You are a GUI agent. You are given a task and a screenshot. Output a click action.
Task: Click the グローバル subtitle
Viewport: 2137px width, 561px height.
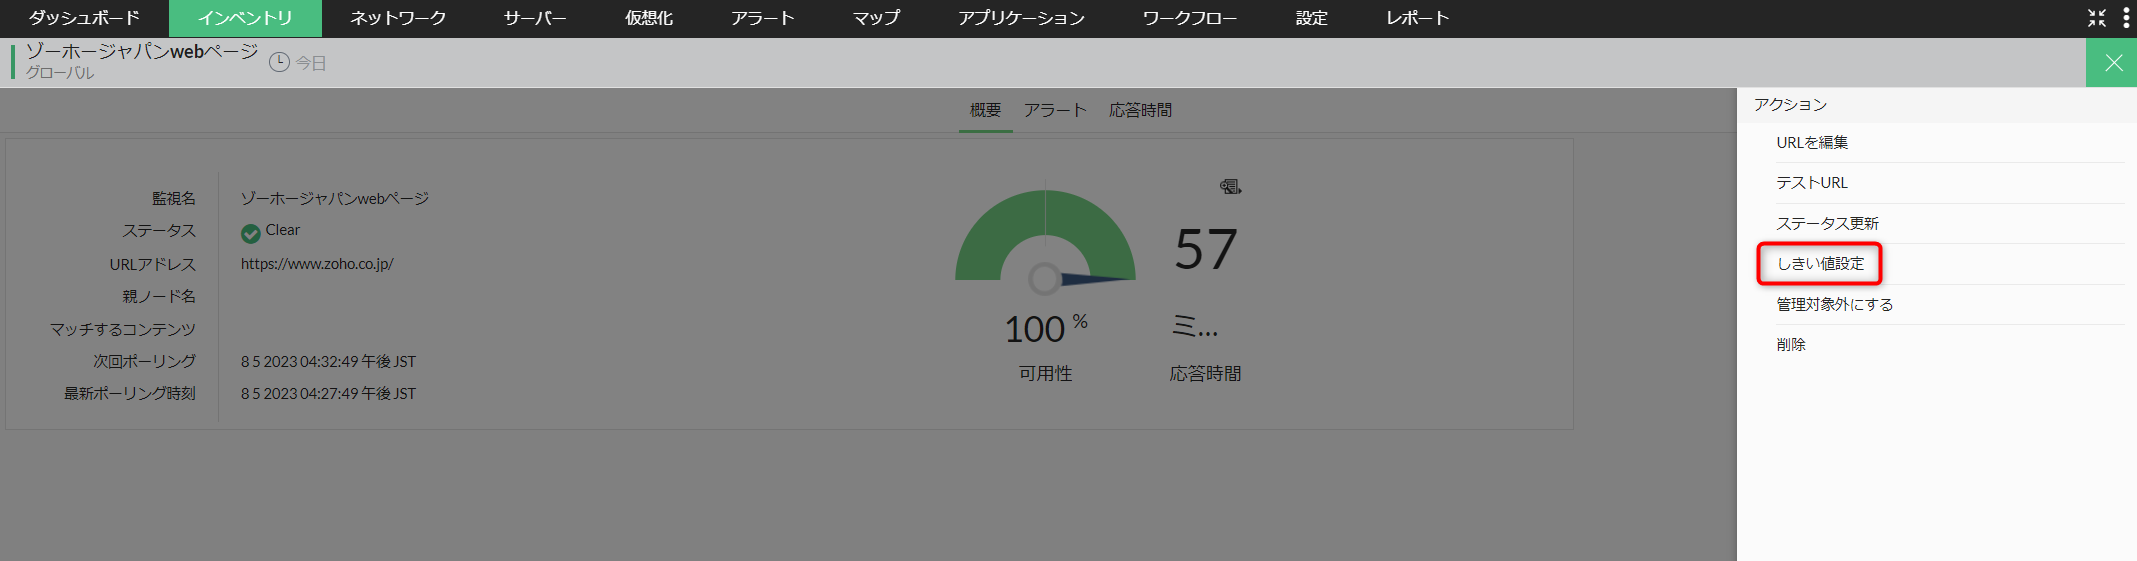(60, 73)
